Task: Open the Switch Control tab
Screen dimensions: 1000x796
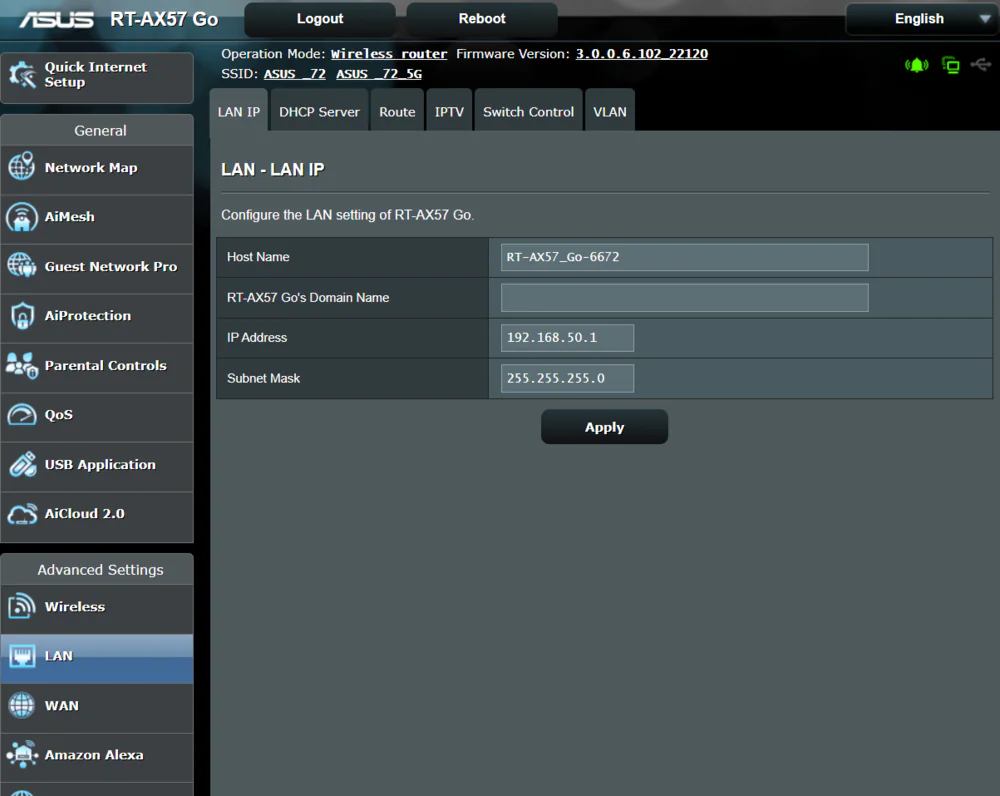Action: tap(528, 112)
